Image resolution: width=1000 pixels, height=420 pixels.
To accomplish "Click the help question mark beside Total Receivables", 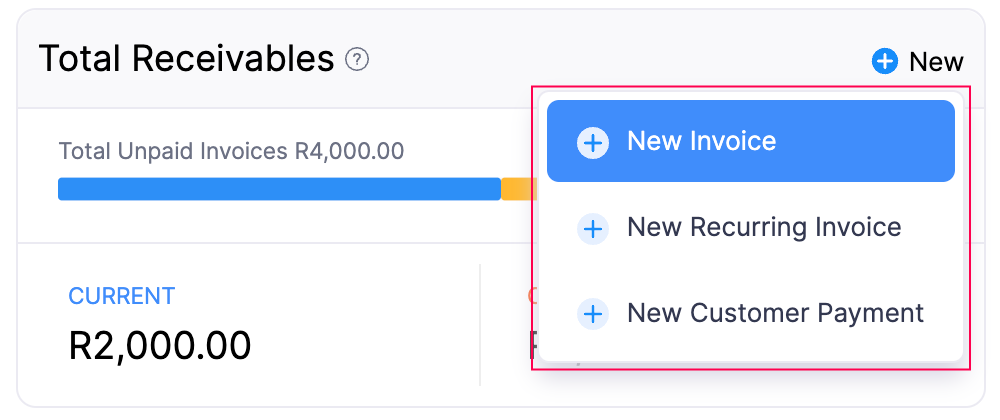I will click(x=357, y=60).
